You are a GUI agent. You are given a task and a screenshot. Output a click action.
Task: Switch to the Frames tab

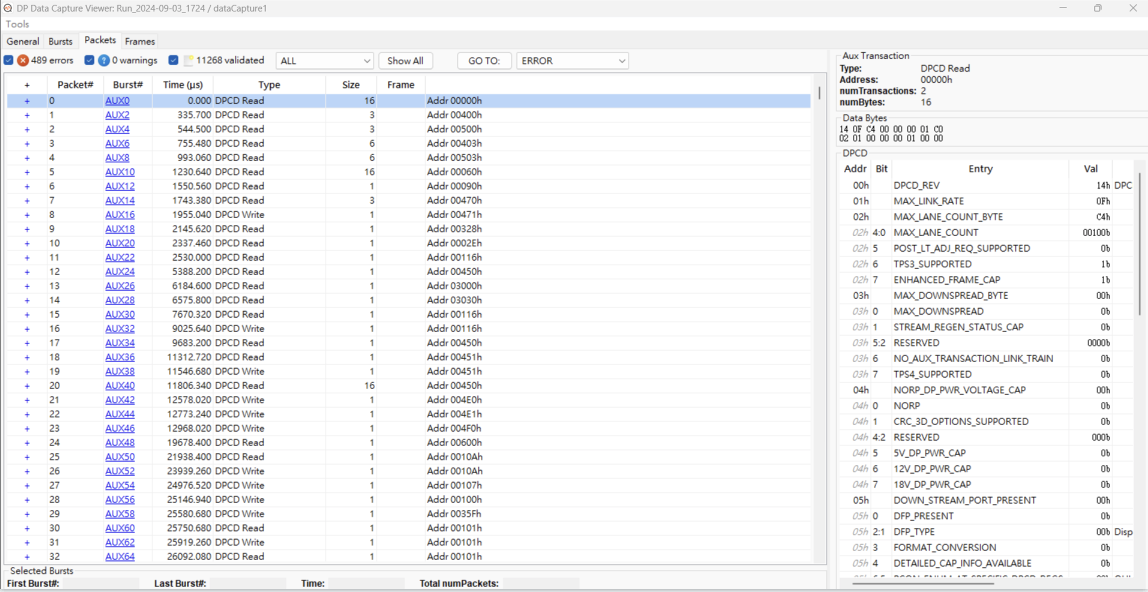(140, 41)
